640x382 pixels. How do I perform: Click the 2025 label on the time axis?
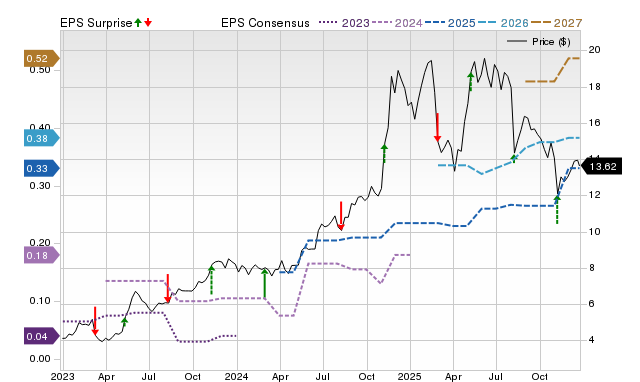[x=409, y=376]
